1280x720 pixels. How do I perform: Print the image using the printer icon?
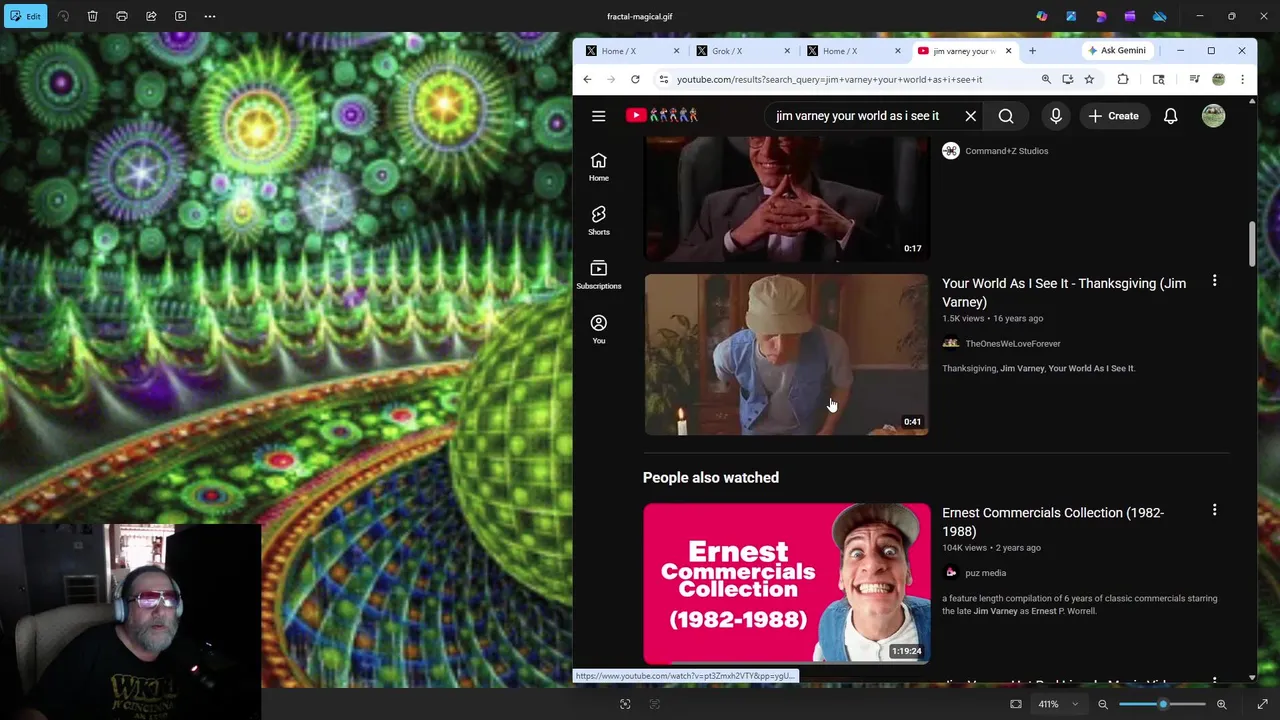coord(122,16)
